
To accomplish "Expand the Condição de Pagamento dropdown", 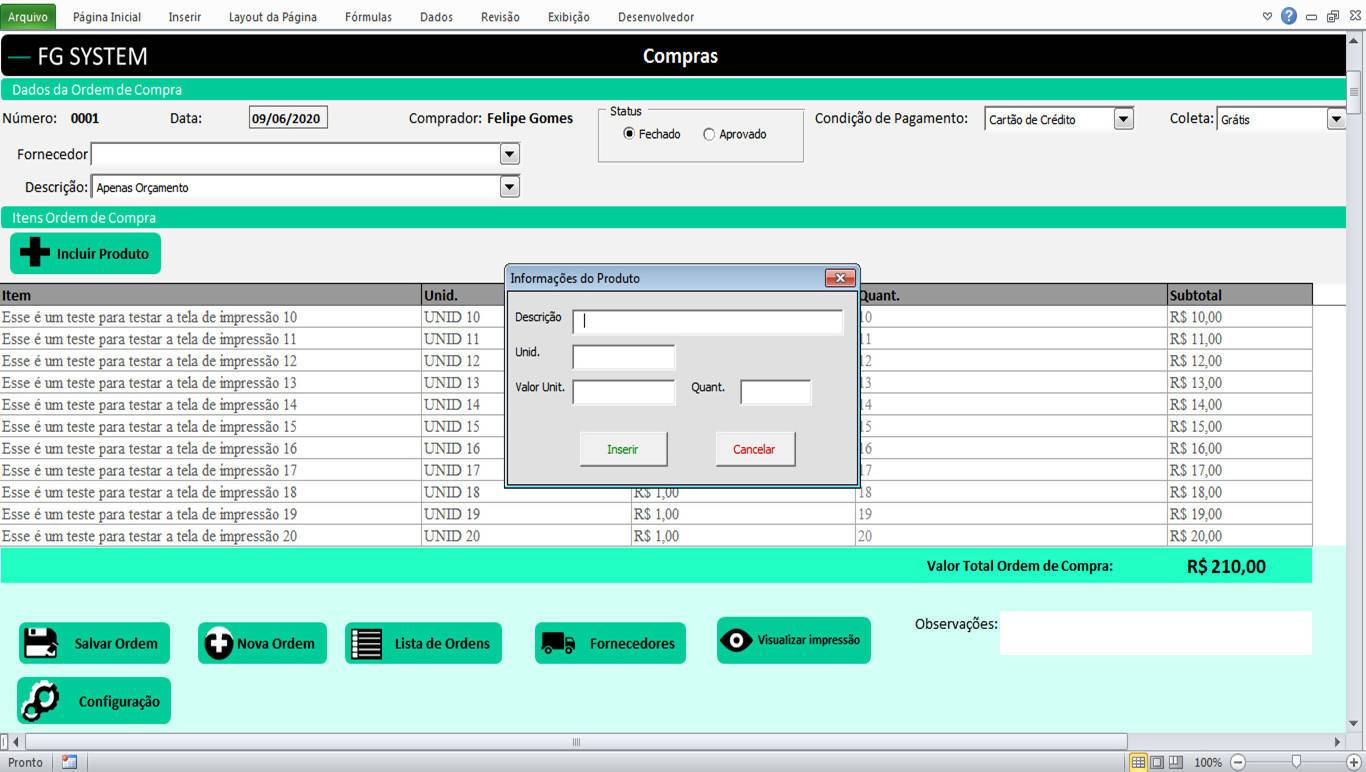I will [1124, 119].
